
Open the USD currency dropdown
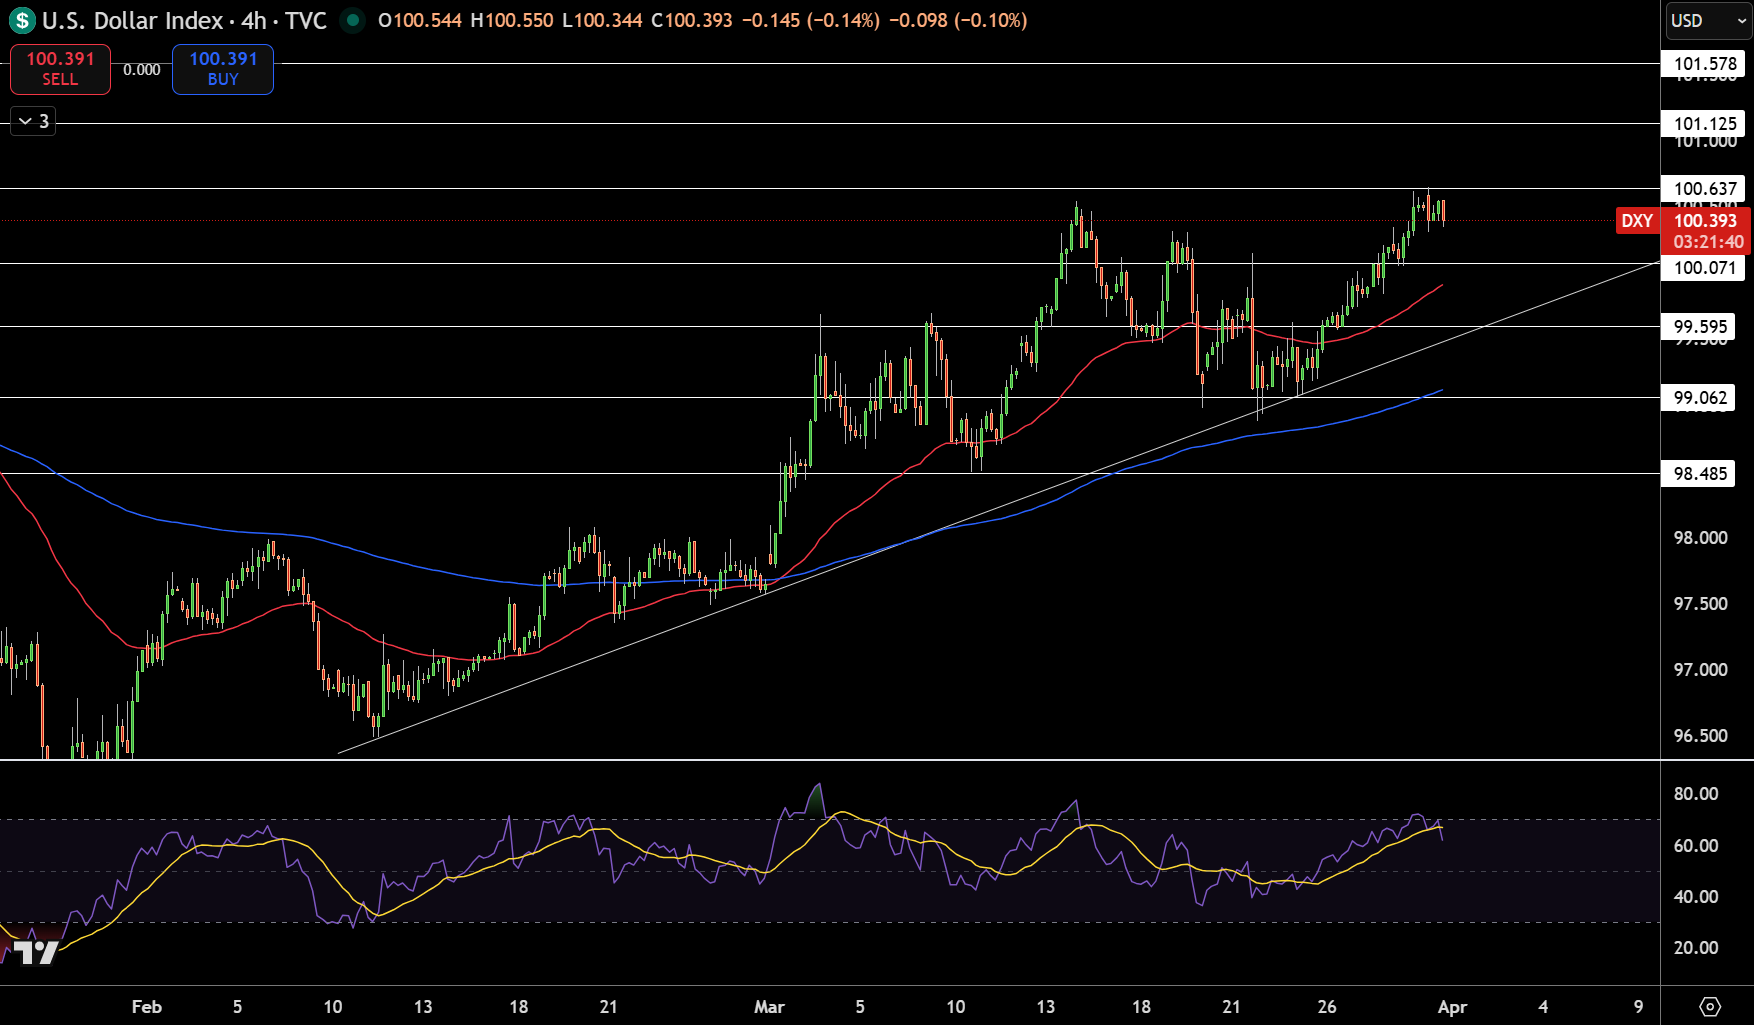[x=1708, y=20]
